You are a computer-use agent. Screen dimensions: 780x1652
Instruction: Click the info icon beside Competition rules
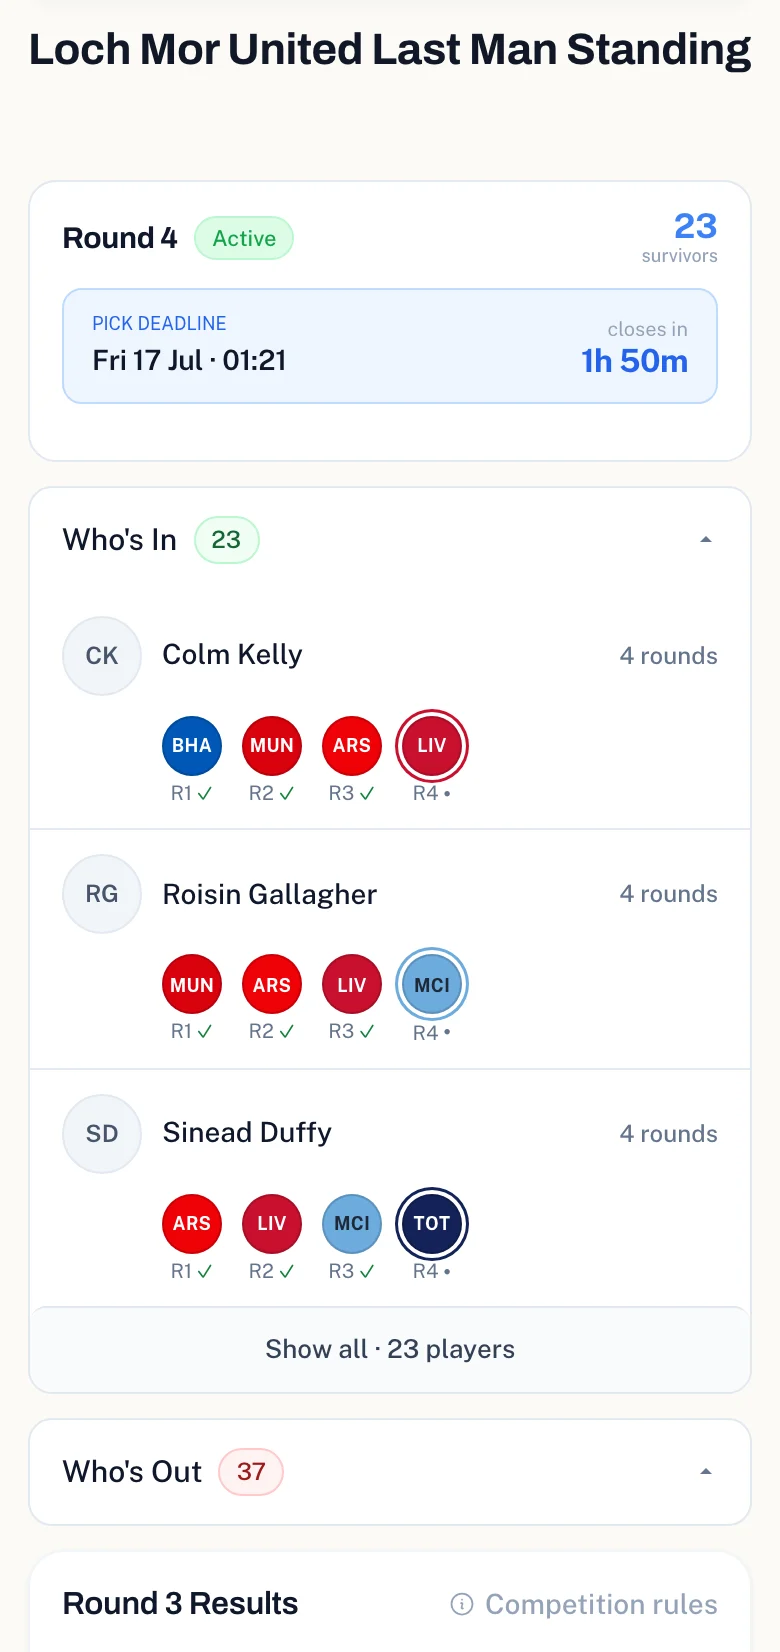462,1604
